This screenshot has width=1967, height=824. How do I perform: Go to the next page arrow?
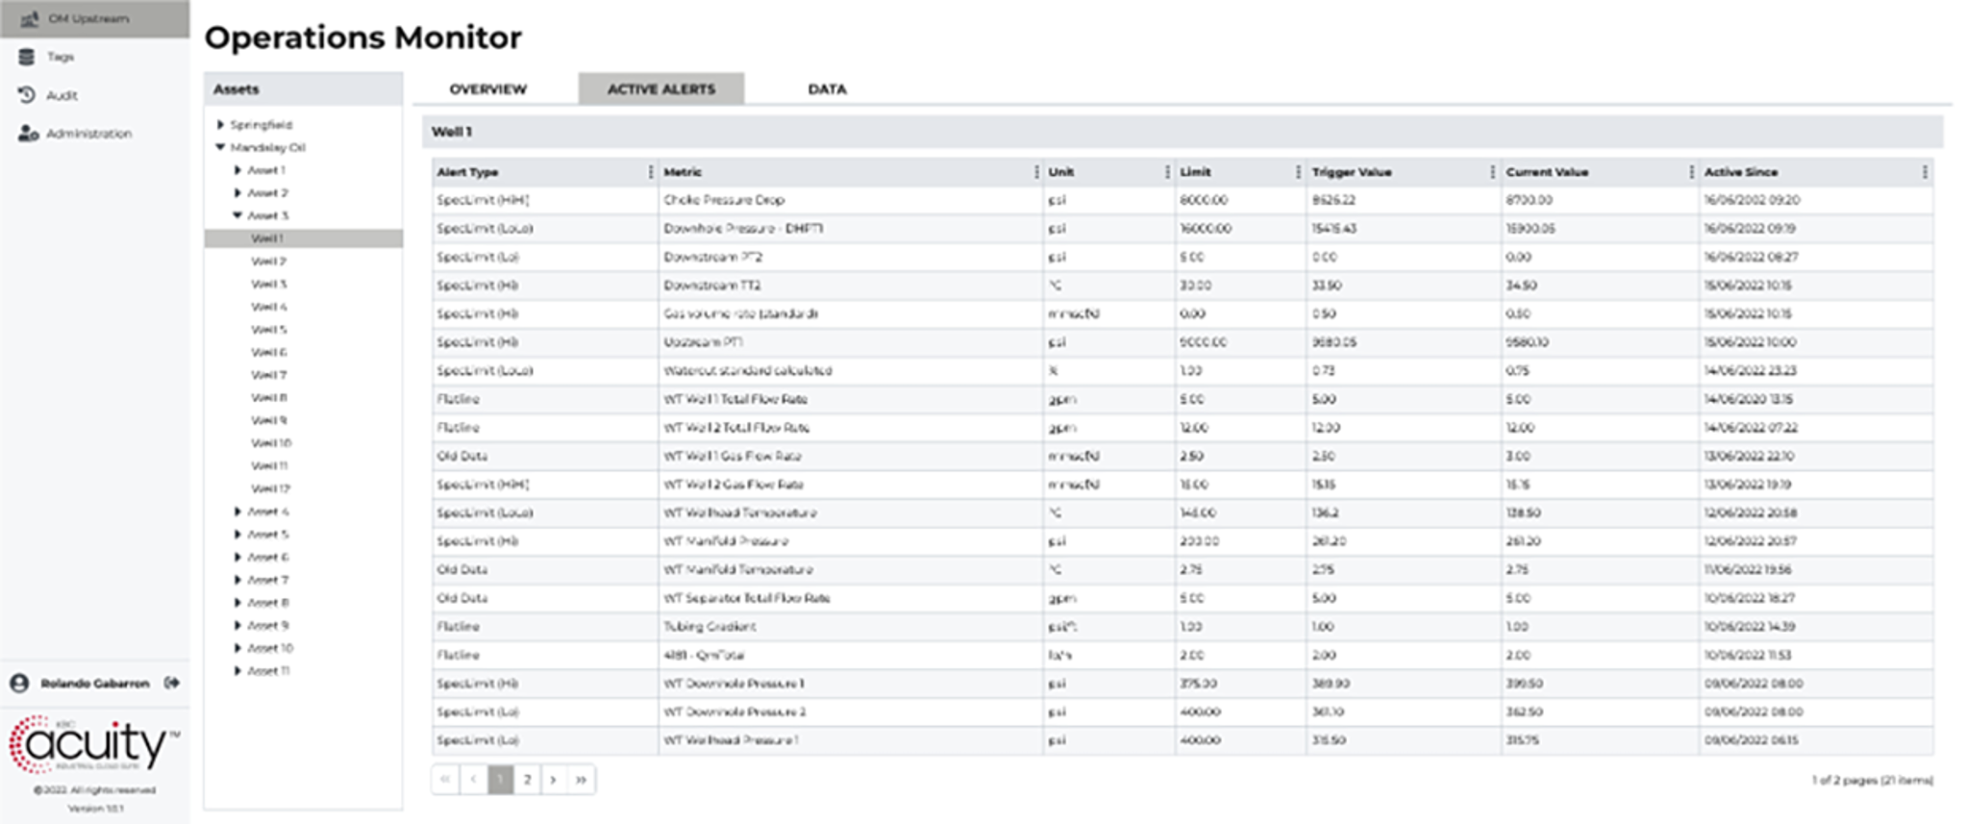(553, 779)
